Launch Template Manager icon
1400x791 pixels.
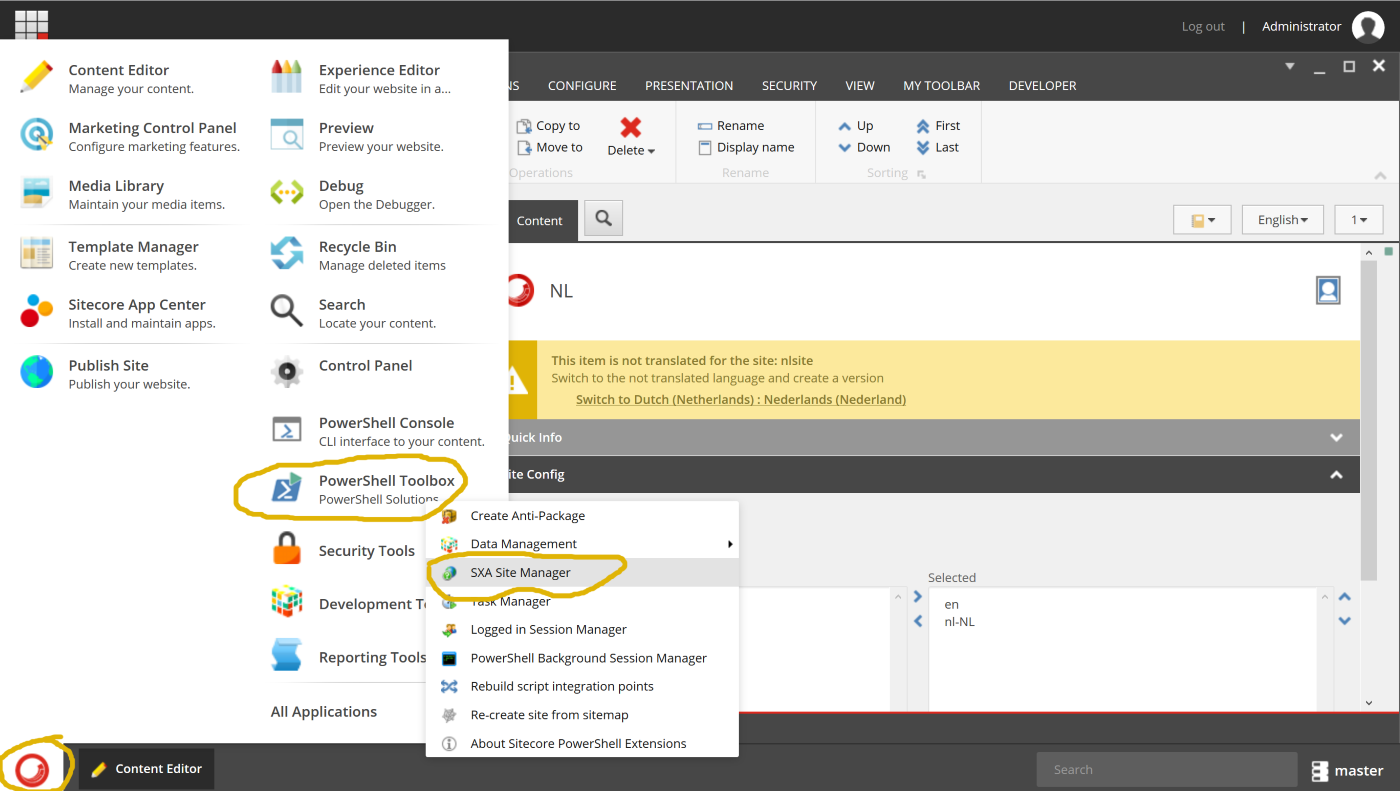tap(37, 254)
